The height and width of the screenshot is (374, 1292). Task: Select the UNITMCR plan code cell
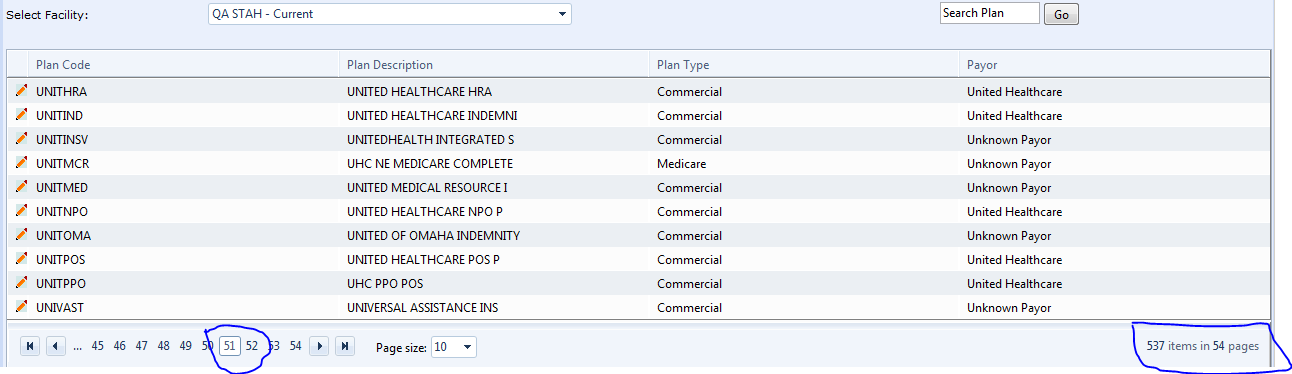point(63,164)
